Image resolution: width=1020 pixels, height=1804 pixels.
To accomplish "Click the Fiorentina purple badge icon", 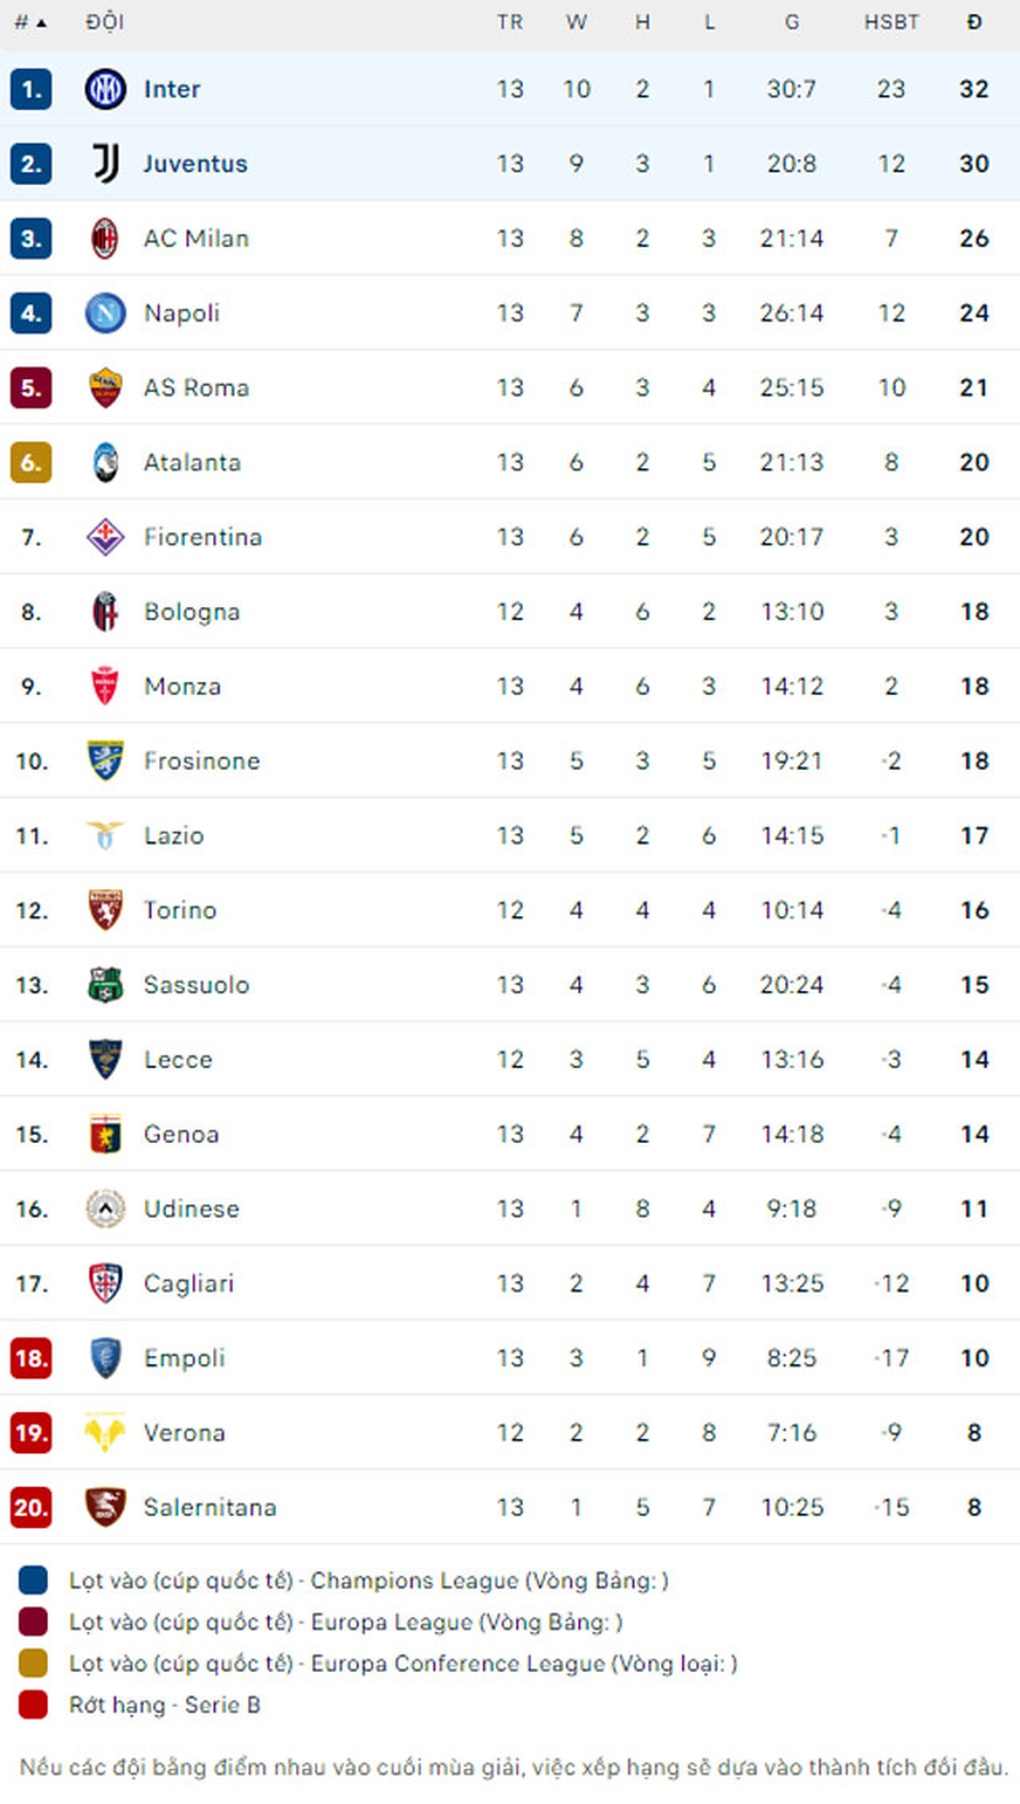I will tap(105, 537).
